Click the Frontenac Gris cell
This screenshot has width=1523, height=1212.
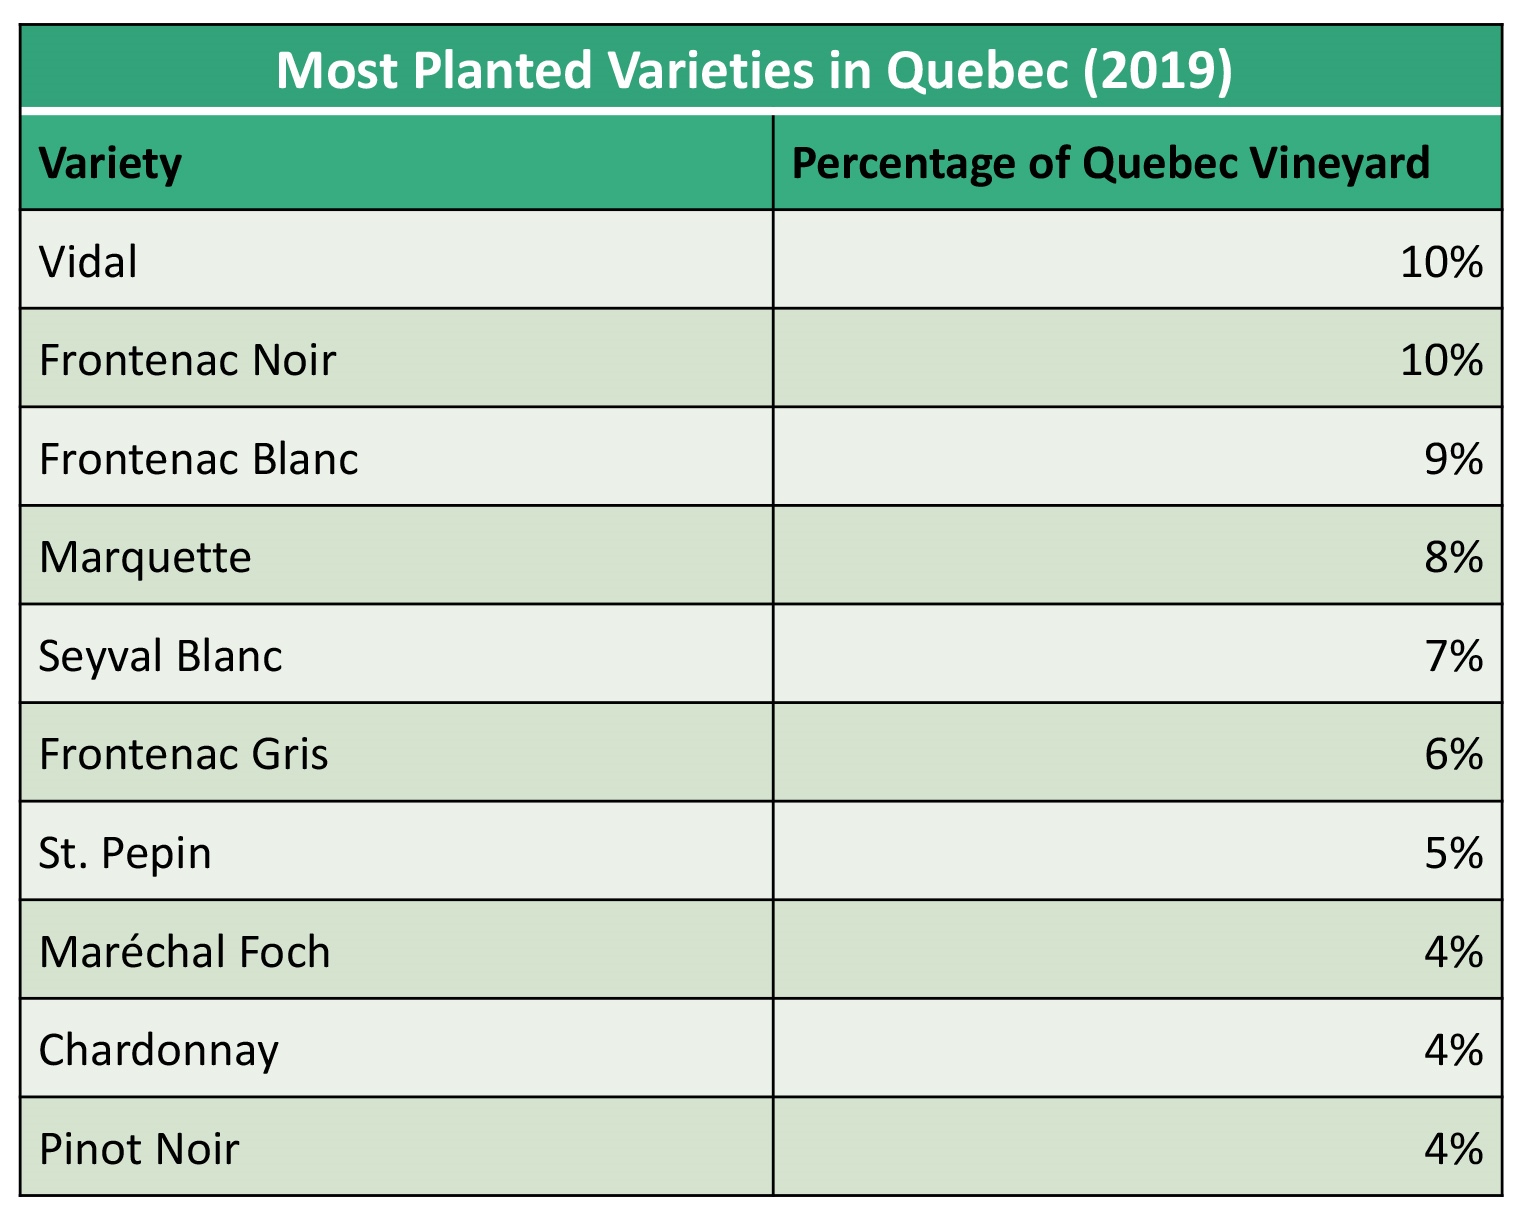(x=183, y=754)
